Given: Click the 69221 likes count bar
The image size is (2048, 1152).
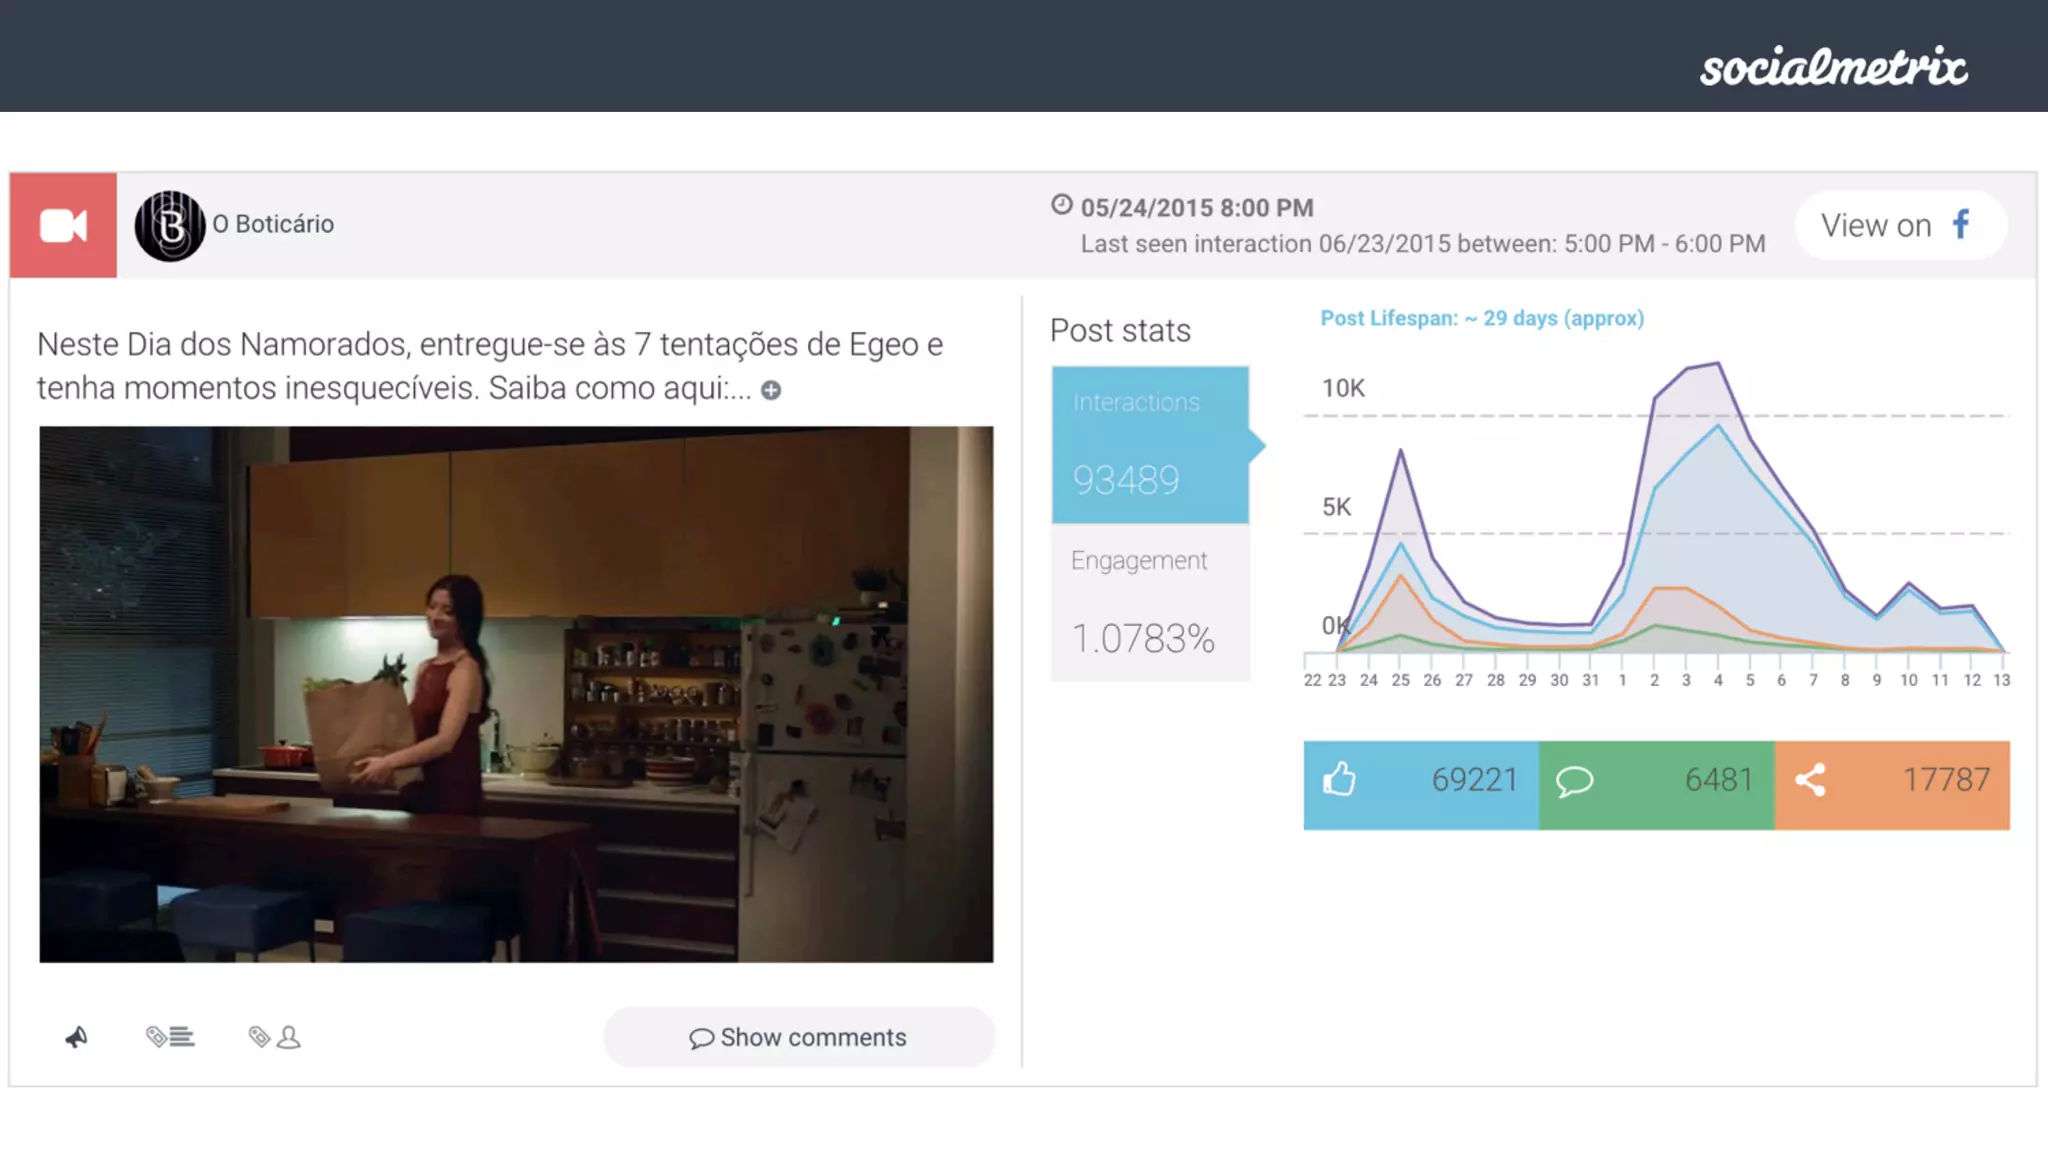Looking at the screenshot, I should [1473, 780].
